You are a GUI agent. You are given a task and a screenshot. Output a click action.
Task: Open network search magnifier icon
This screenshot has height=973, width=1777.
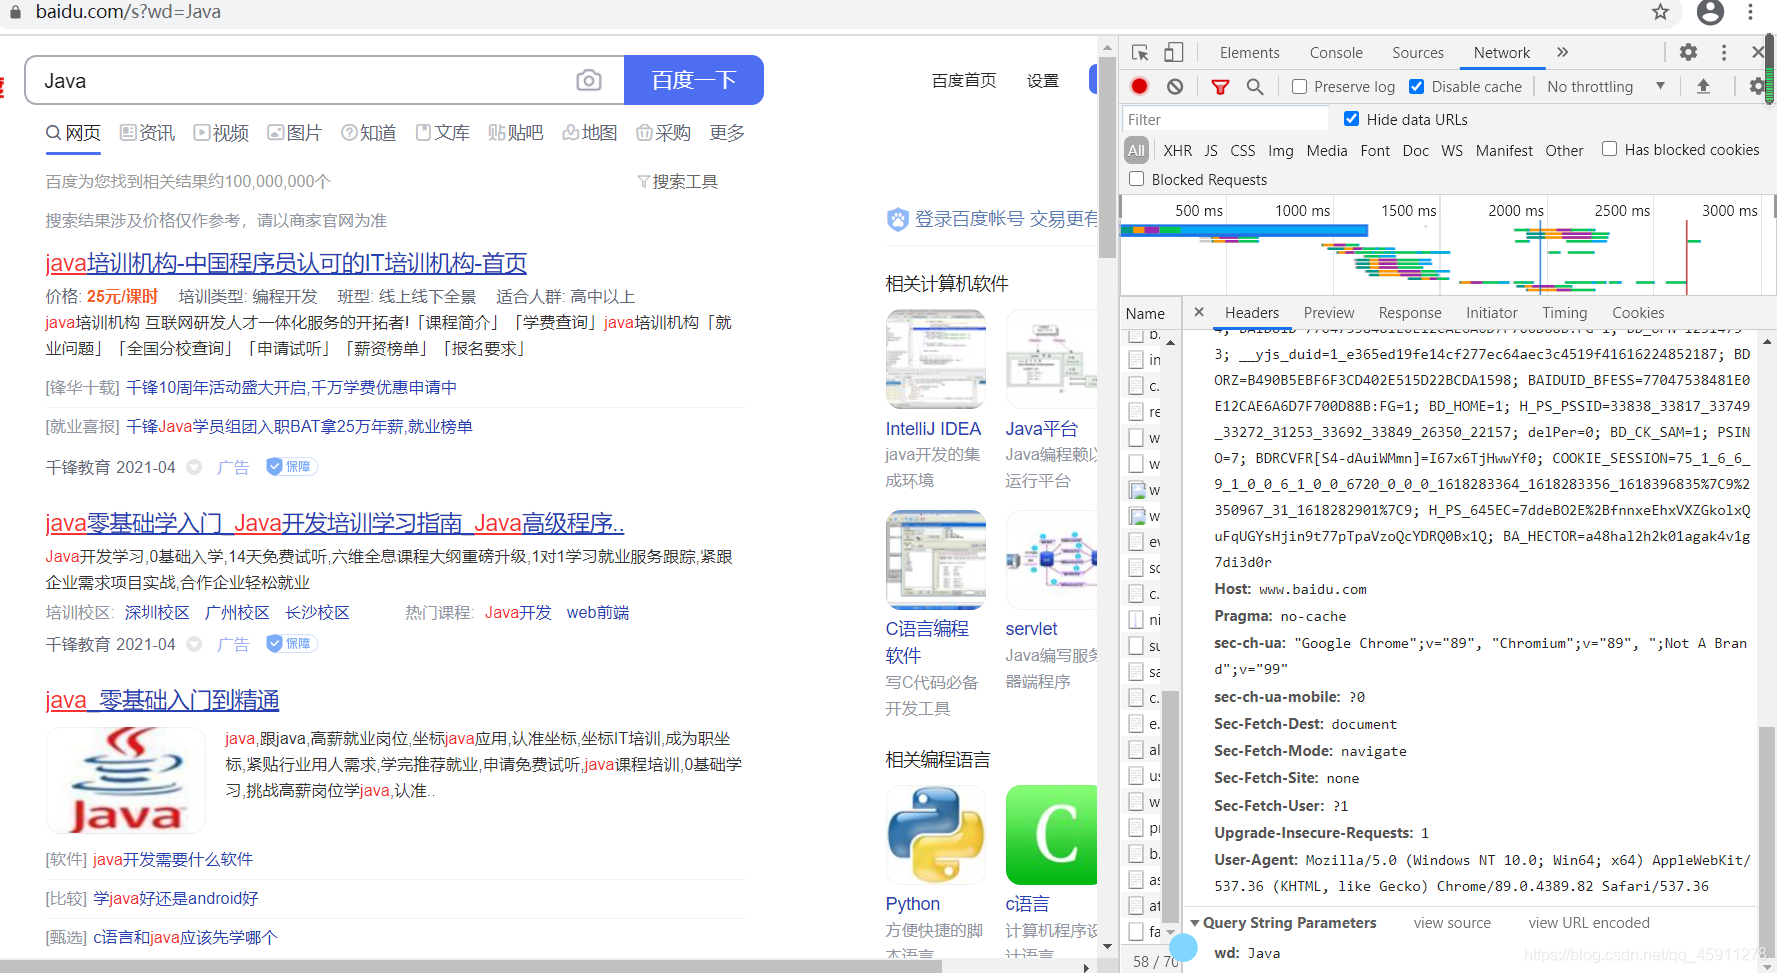(x=1255, y=87)
